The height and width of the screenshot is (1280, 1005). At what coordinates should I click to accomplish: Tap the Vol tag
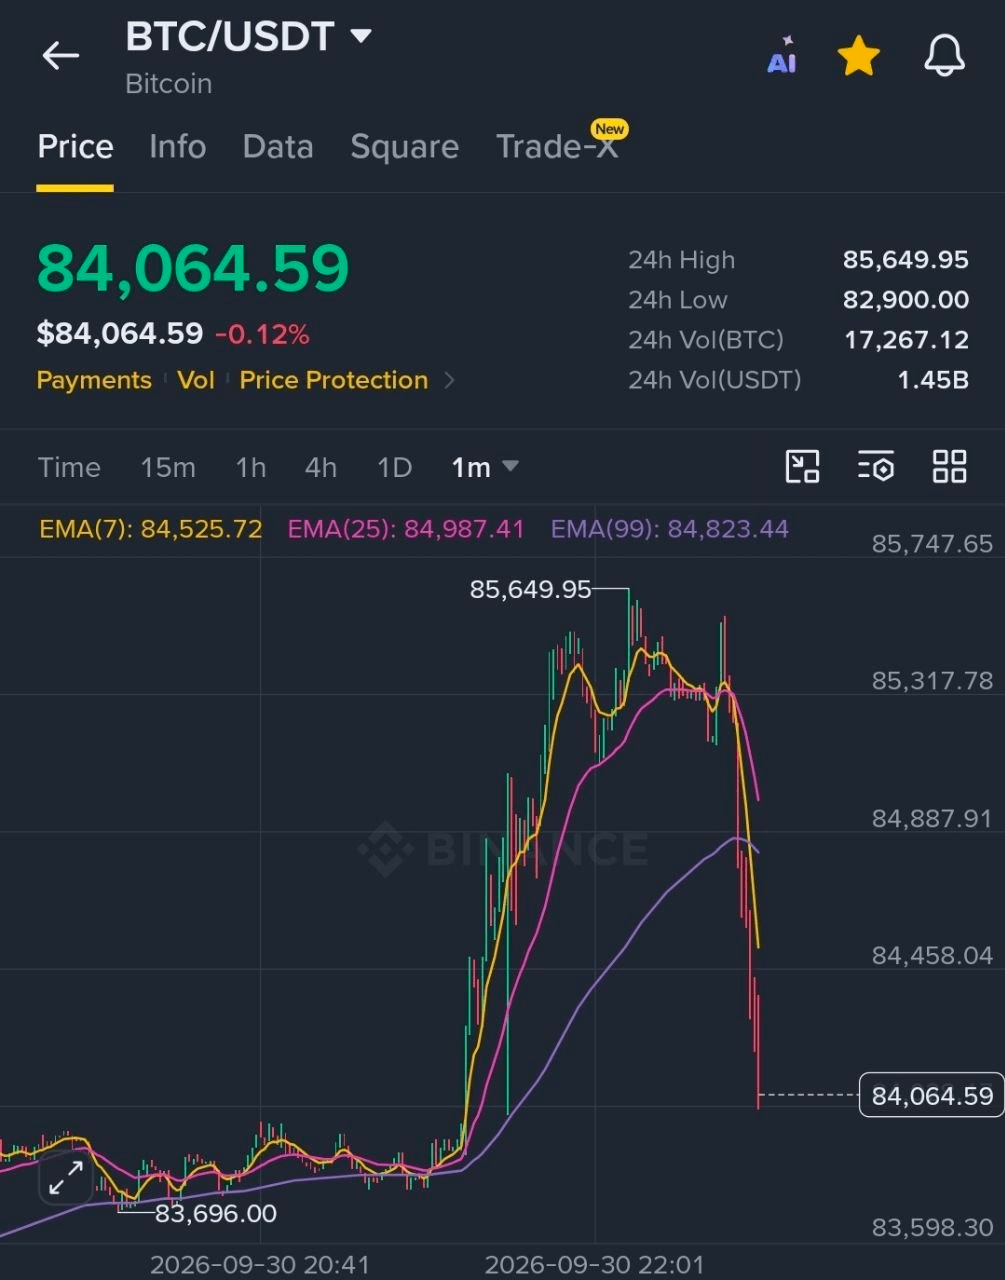click(x=196, y=380)
